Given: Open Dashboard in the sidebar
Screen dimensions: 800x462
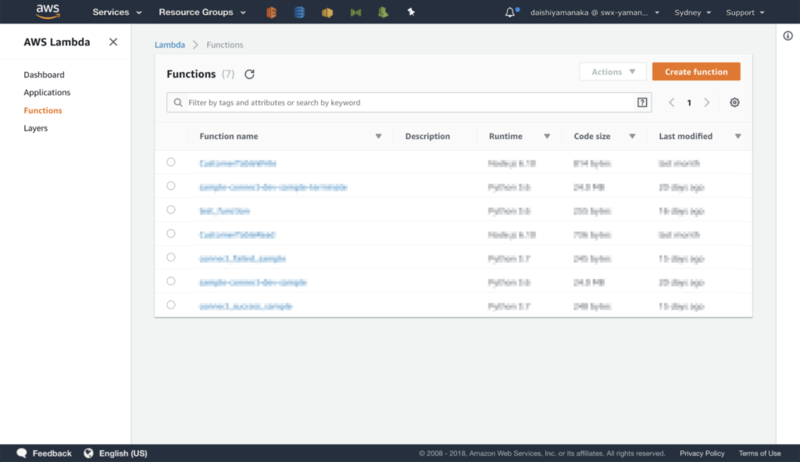Looking at the screenshot, I should (44, 74).
